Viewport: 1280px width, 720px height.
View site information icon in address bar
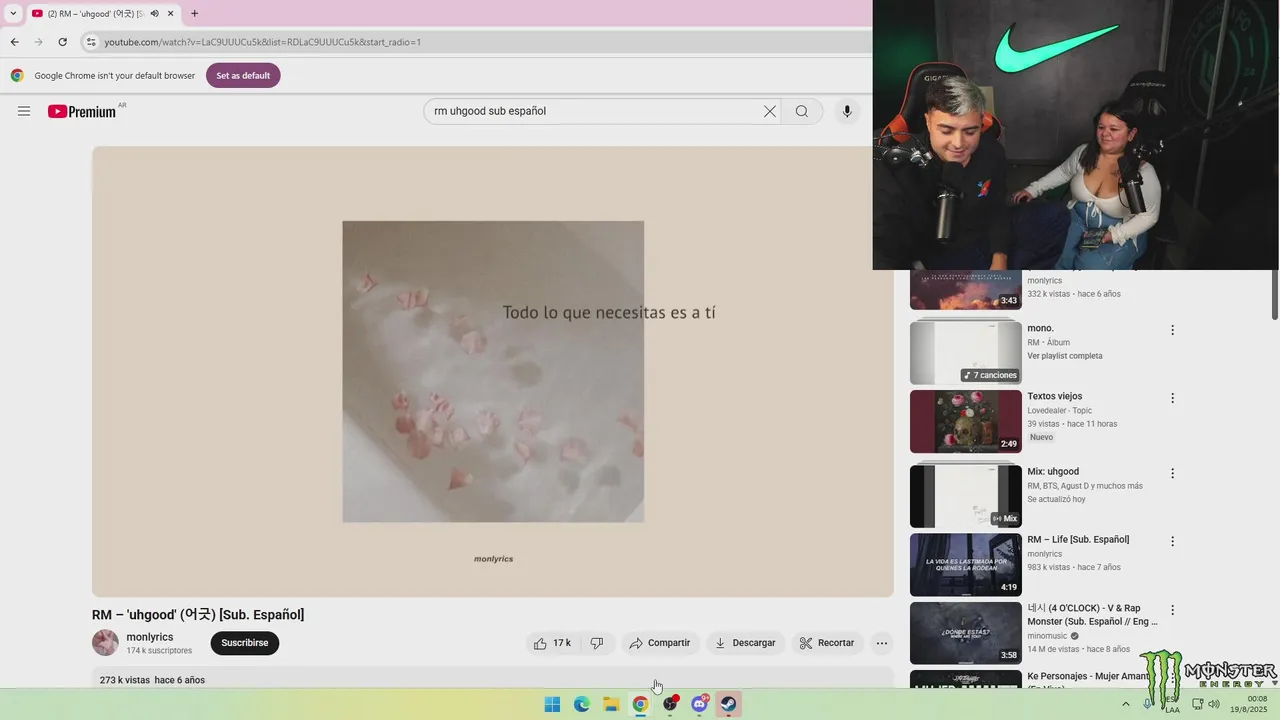(x=91, y=42)
